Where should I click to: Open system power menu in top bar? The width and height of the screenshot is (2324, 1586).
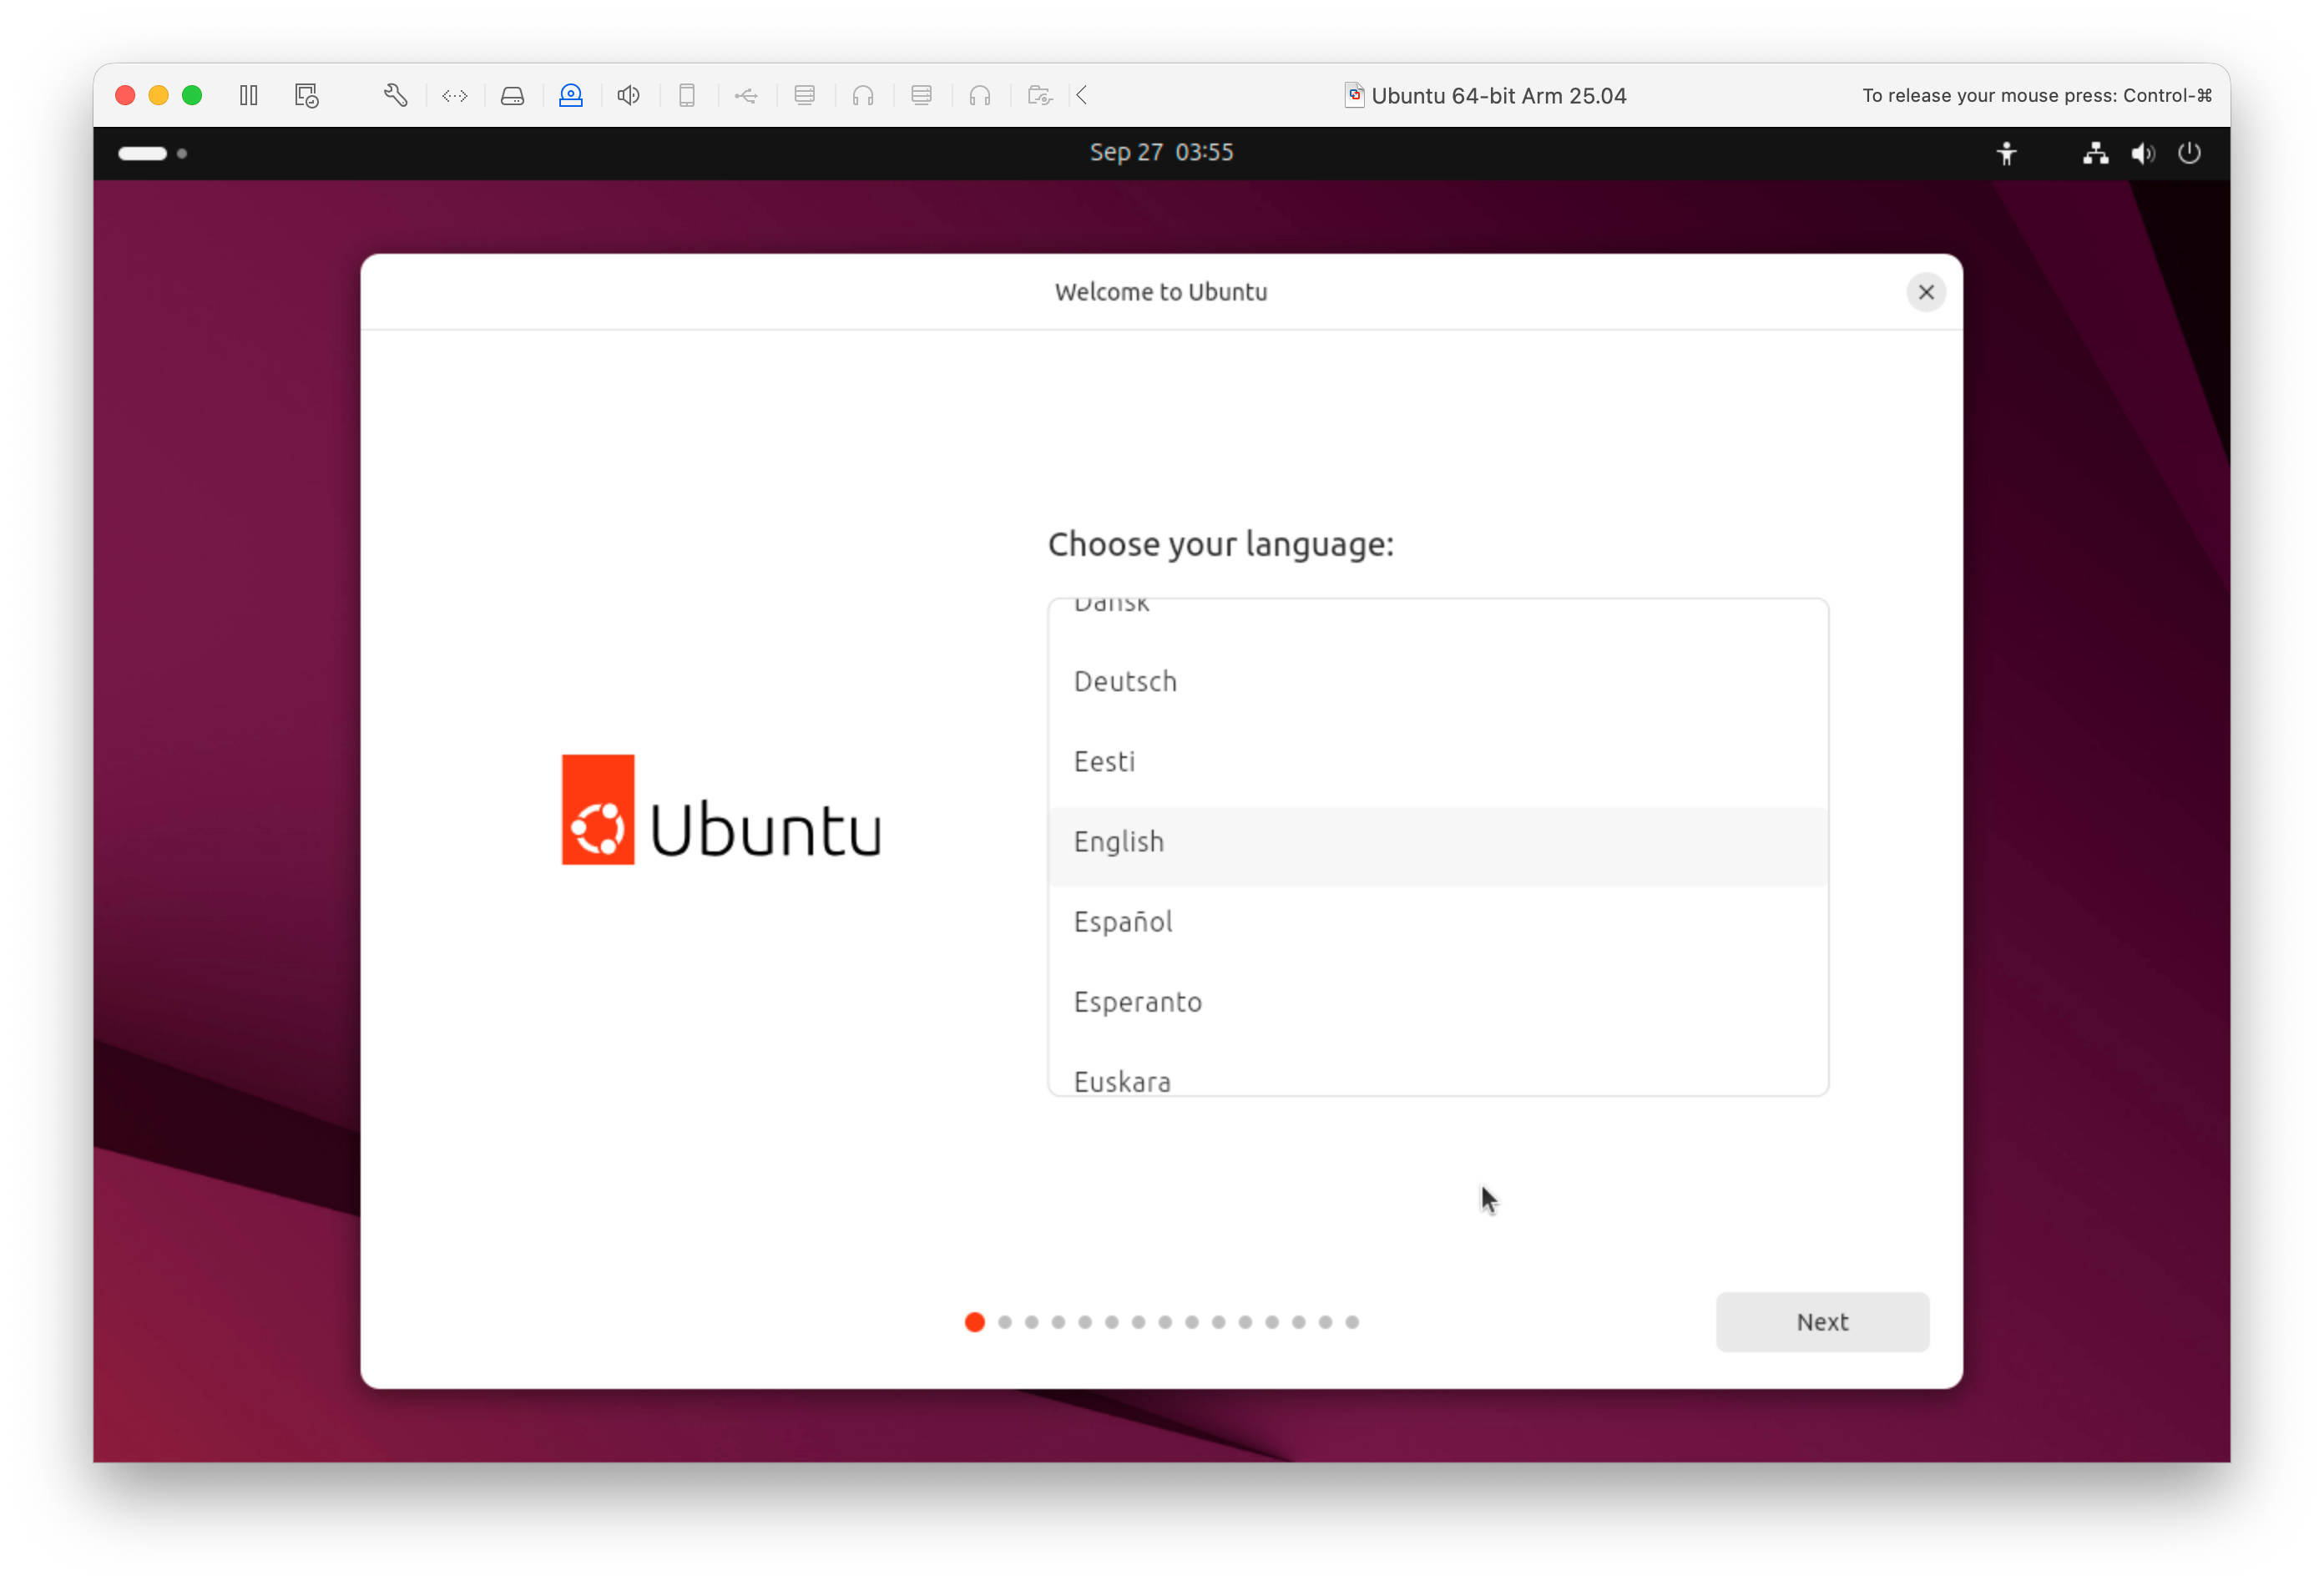pos(2189,153)
